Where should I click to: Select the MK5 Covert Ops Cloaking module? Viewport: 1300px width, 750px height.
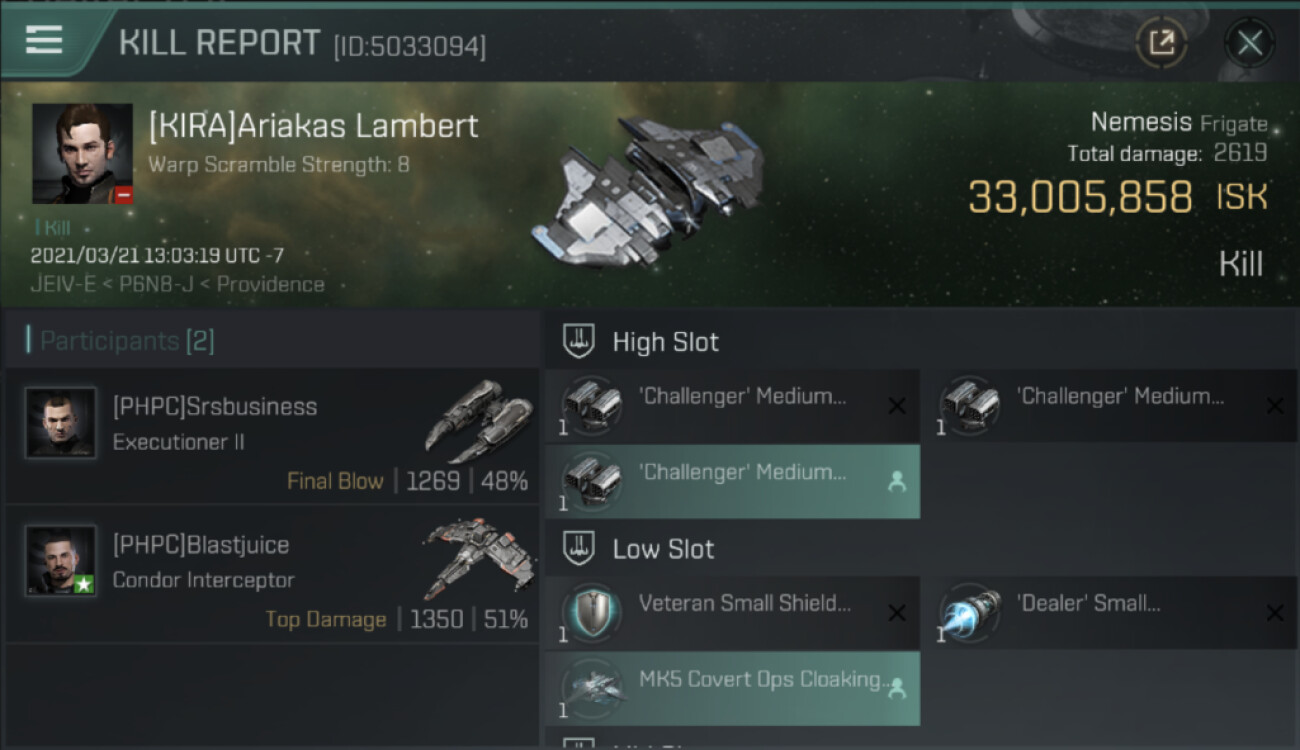732,688
